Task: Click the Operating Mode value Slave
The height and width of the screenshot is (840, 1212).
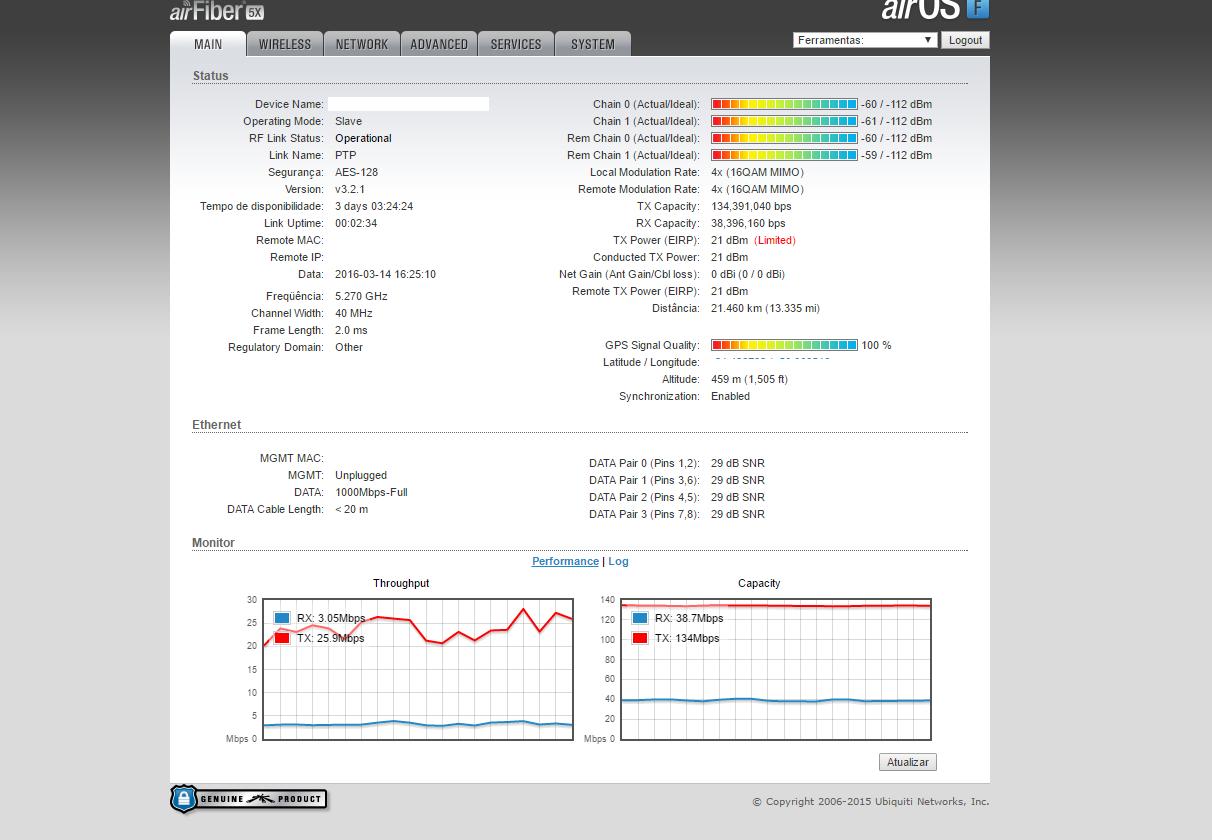Action: (348, 121)
